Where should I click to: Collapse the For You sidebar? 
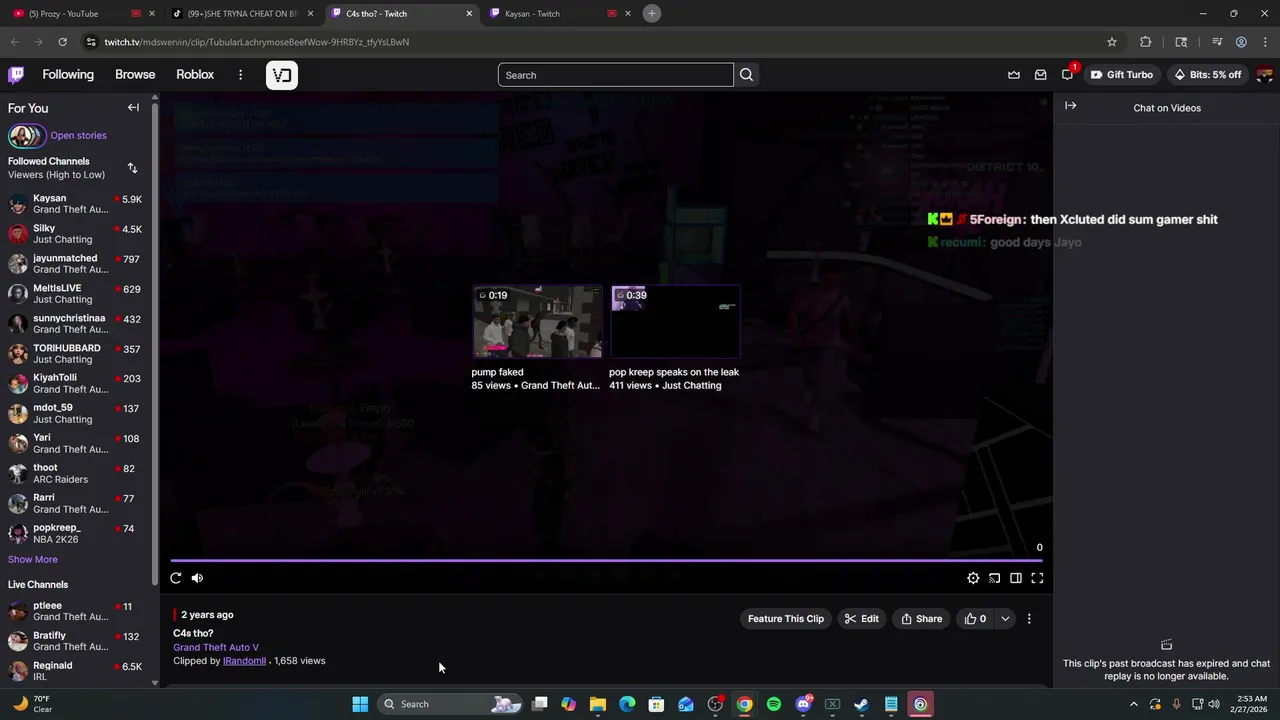133,108
